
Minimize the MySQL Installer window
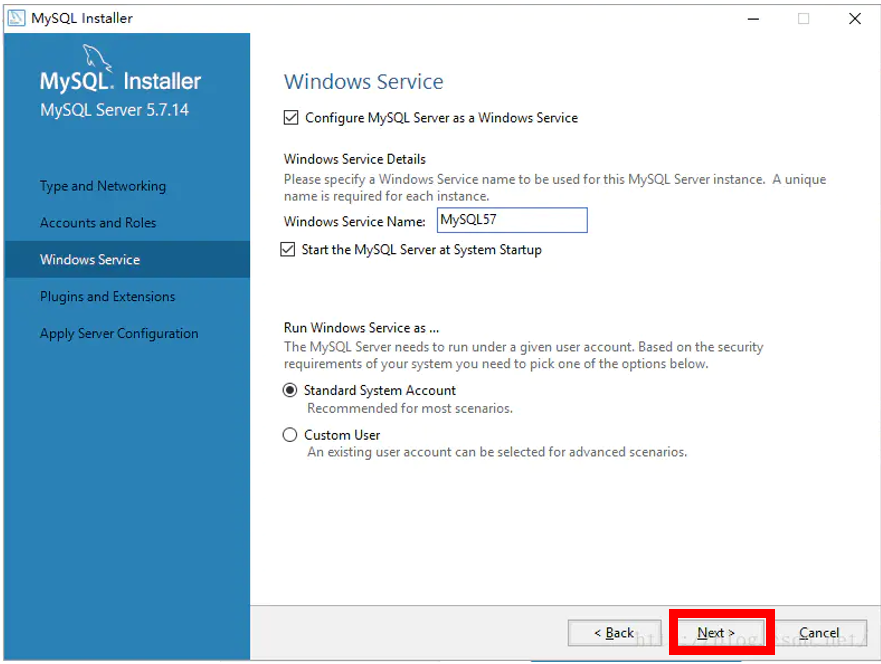click(x=752, y=18)
